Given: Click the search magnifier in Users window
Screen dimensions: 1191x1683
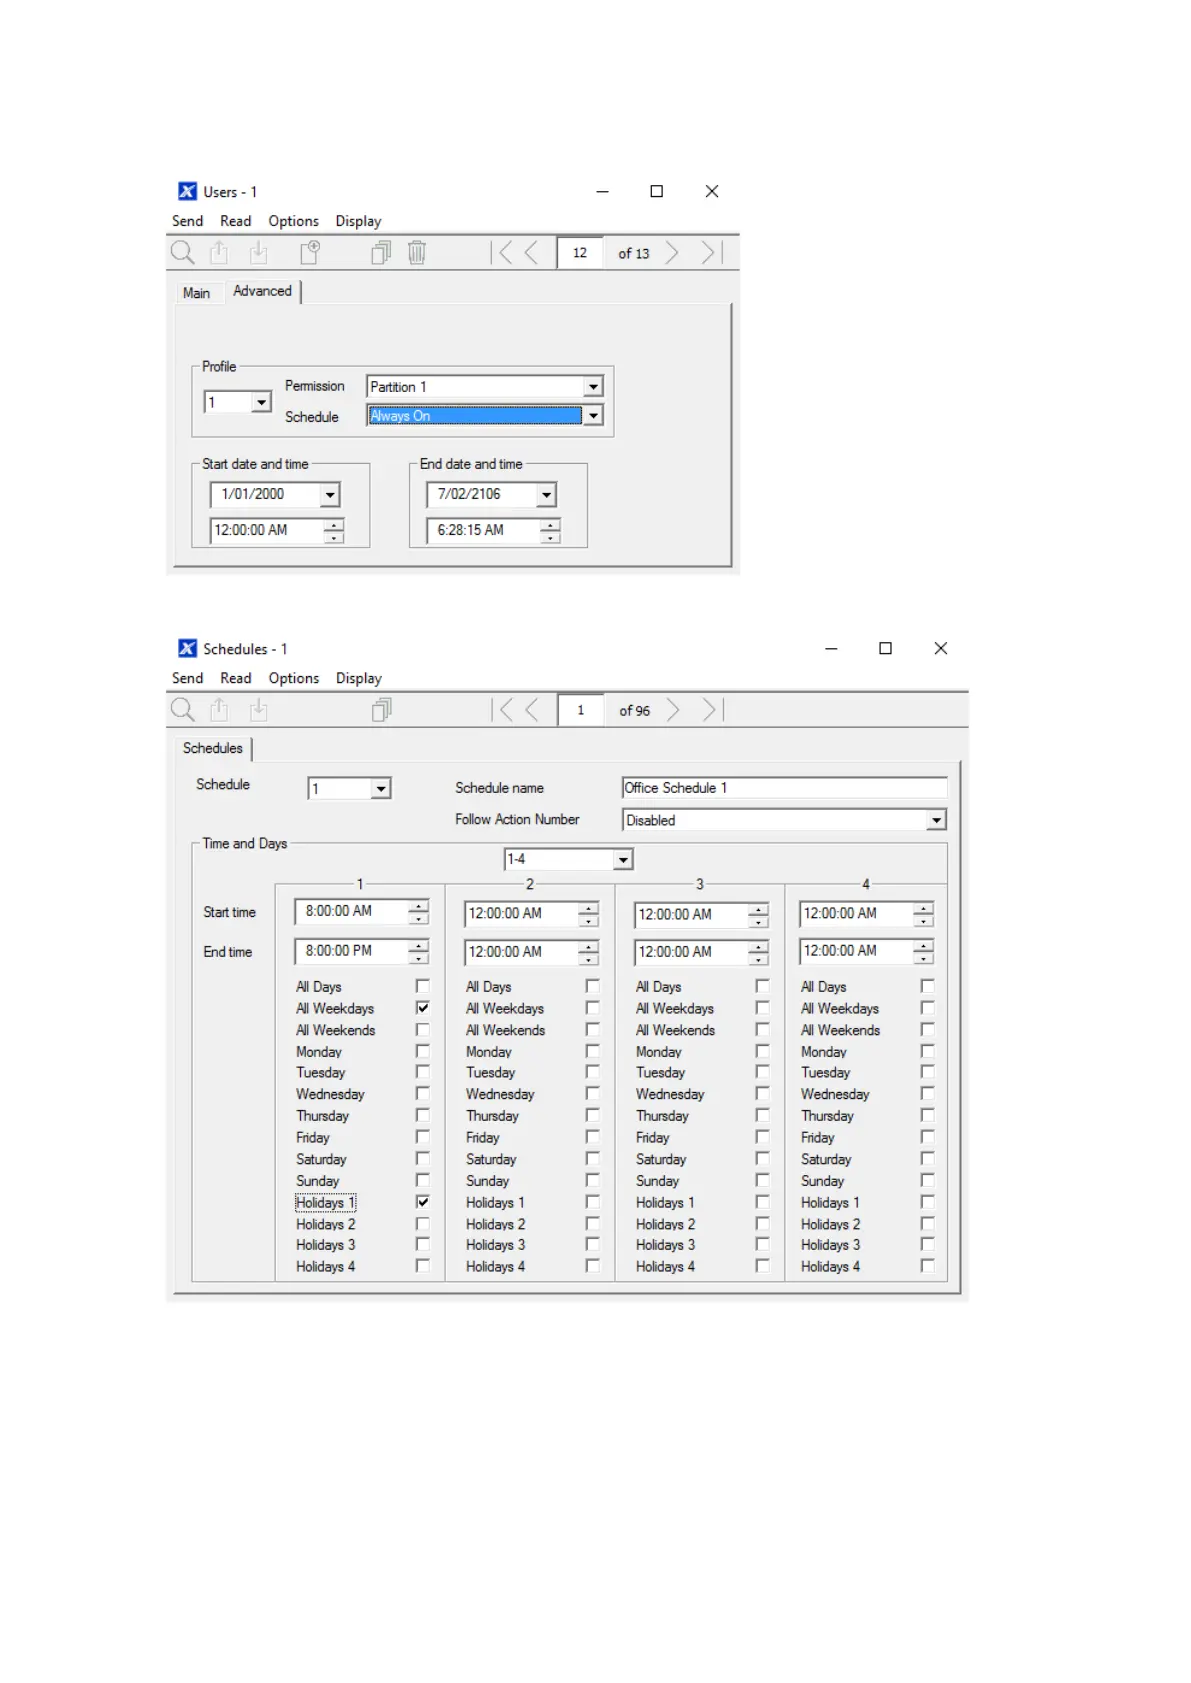Looking at the screenshot, I should click(182, 253).
